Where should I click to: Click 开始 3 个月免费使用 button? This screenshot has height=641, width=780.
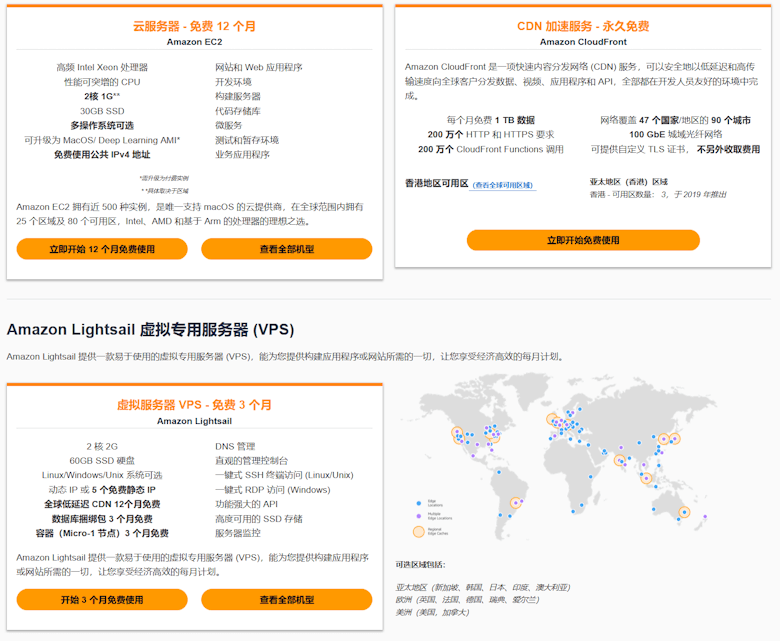[x=102, y=600]
